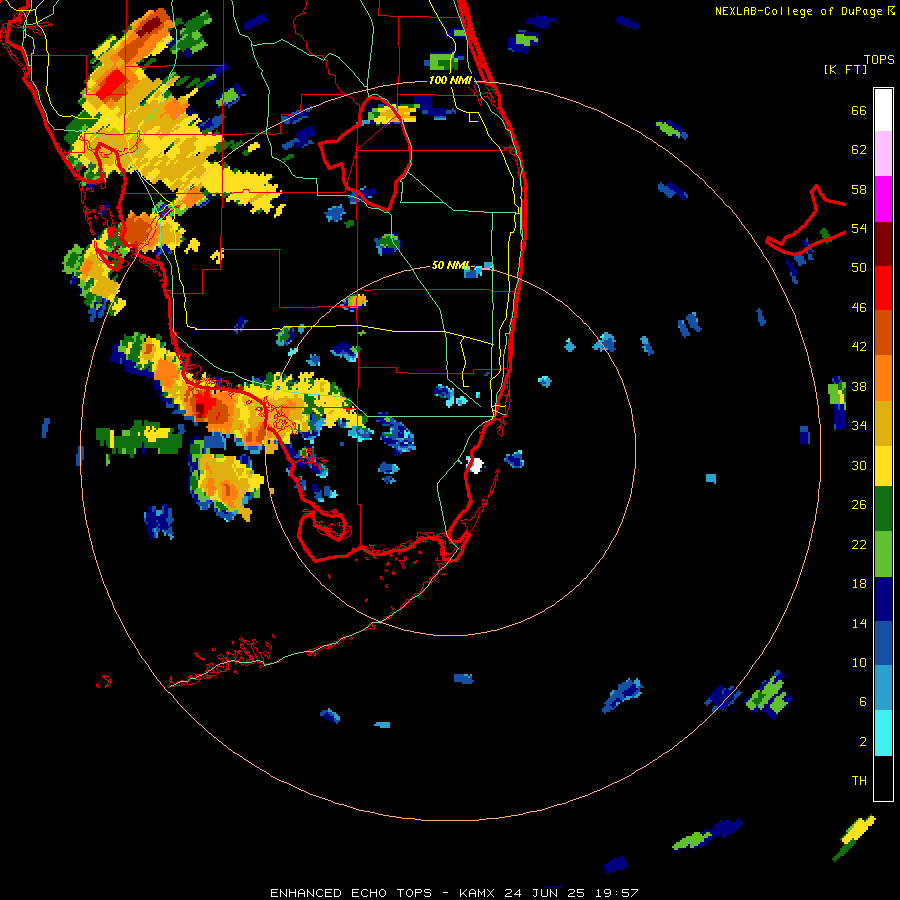The image size is (900, 900).
Task: Click the legend value 62
Action: coord(859,150)
